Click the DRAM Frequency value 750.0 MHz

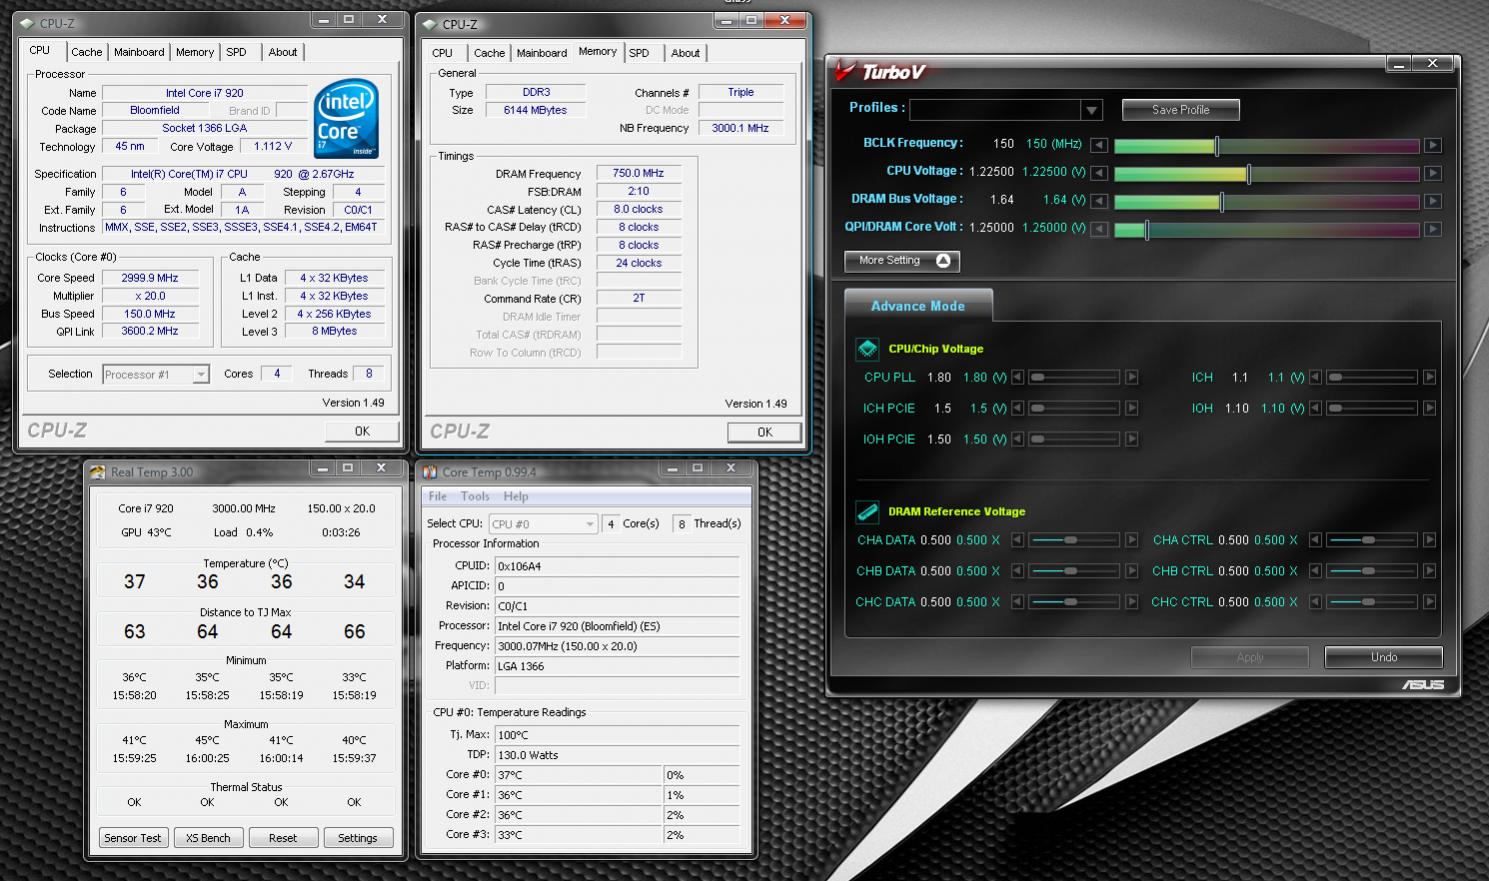pos(639,173)
